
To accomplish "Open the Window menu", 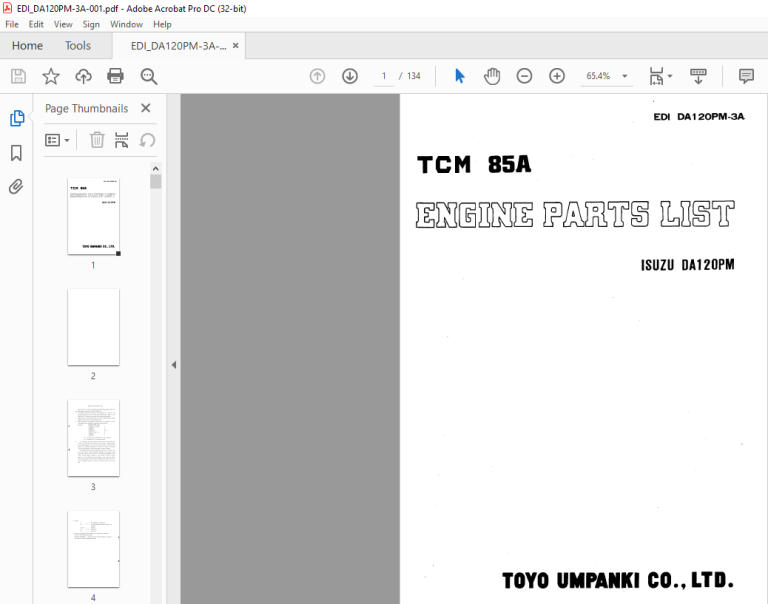I will tap(126, 24).
